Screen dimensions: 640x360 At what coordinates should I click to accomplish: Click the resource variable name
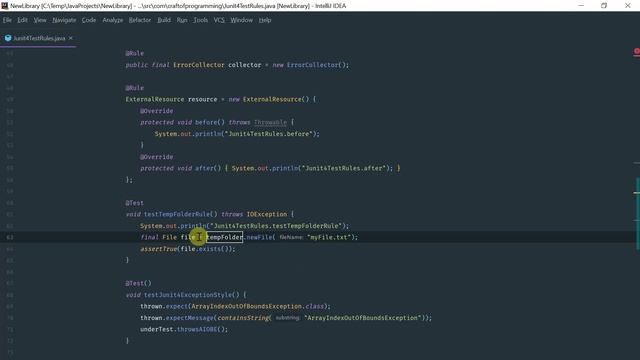[x=202, y=100]
